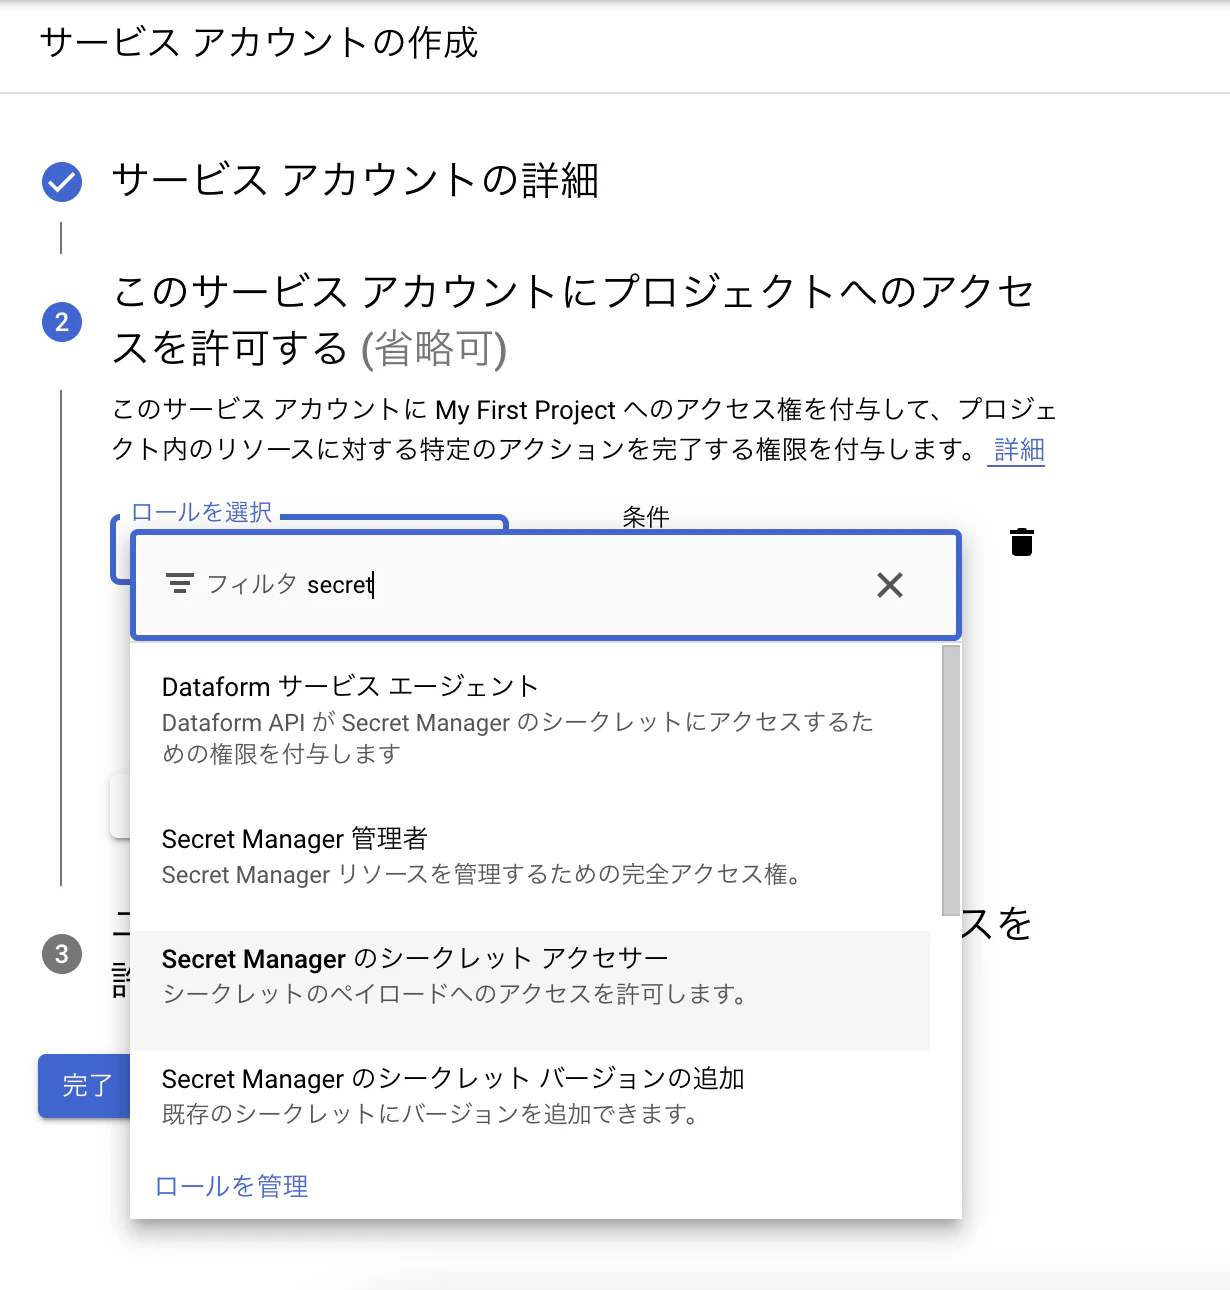The height and width of the screenshot is (1290, 1230).
Task: Click the step 2 number badge
Action: 62,322
